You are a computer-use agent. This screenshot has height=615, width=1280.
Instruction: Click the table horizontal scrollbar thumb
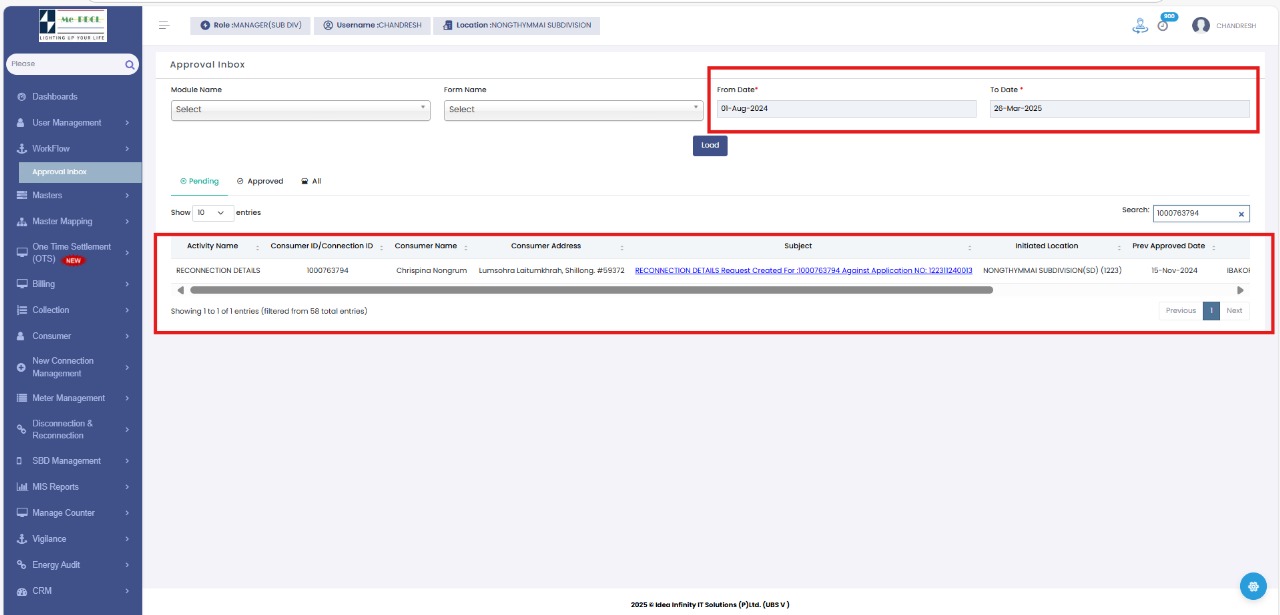coord(591,290)
